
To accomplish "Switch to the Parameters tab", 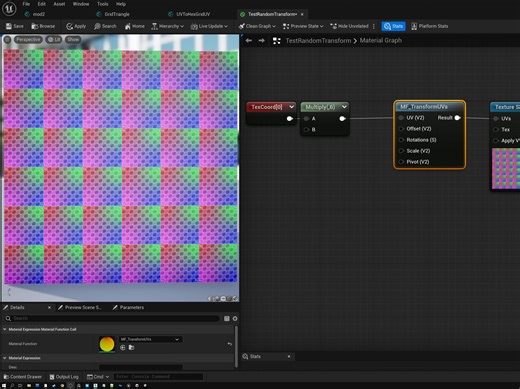I will click(x=128, y=307).
